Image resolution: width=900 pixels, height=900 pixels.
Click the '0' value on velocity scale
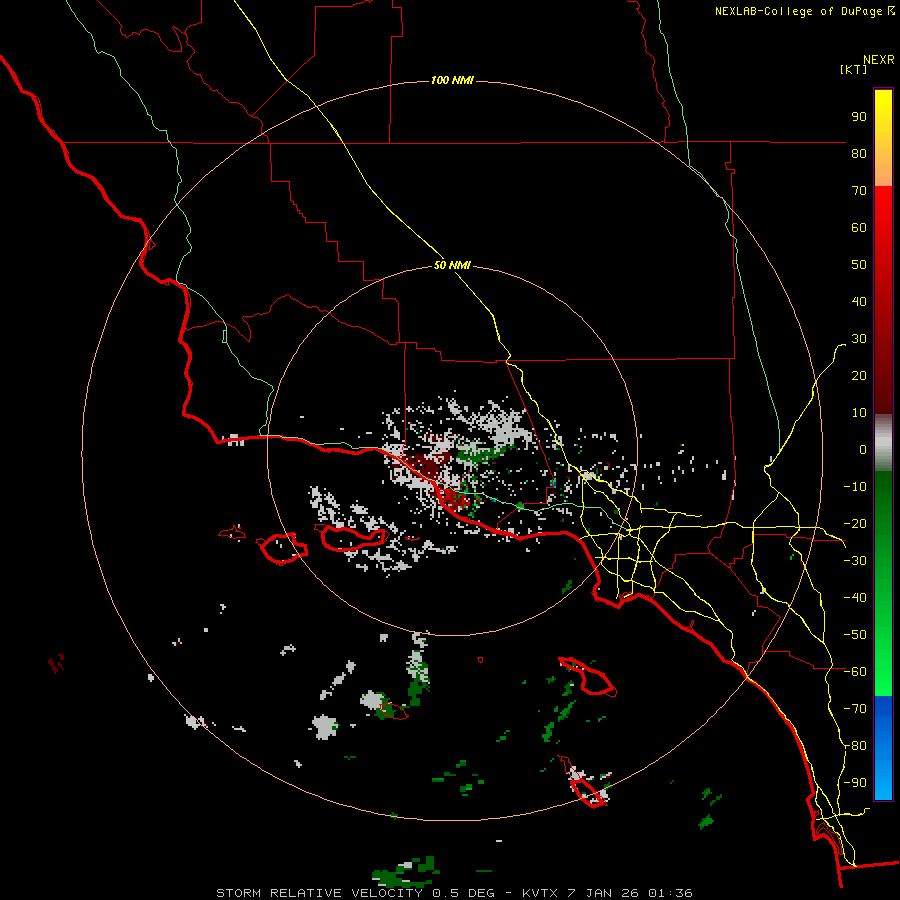[863, 449]
